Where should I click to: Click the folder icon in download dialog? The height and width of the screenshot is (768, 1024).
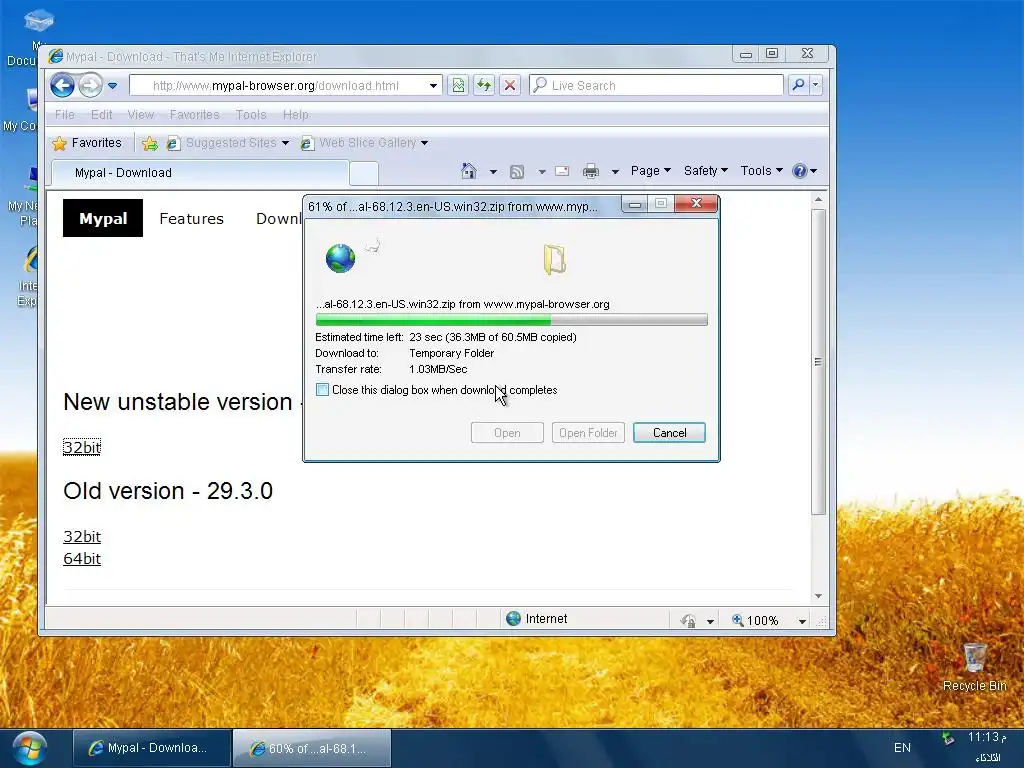point(554,259)
